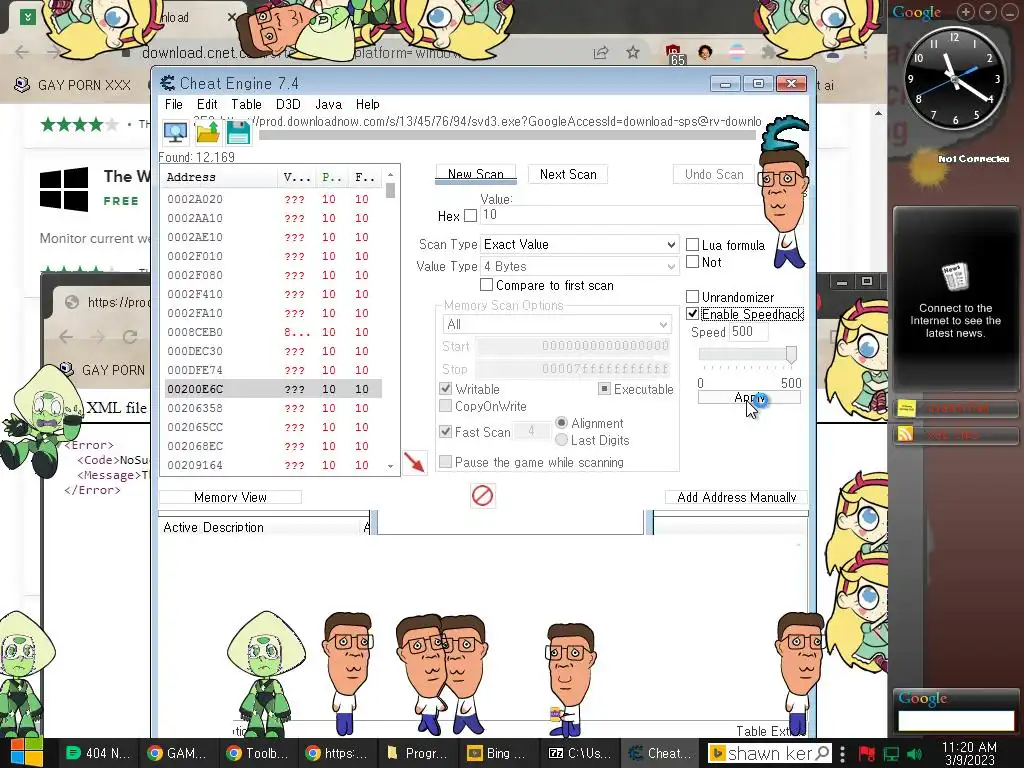Click the speedhack speed slider handle
Viewport: 1024px width, 768px height.
[791, 355]
